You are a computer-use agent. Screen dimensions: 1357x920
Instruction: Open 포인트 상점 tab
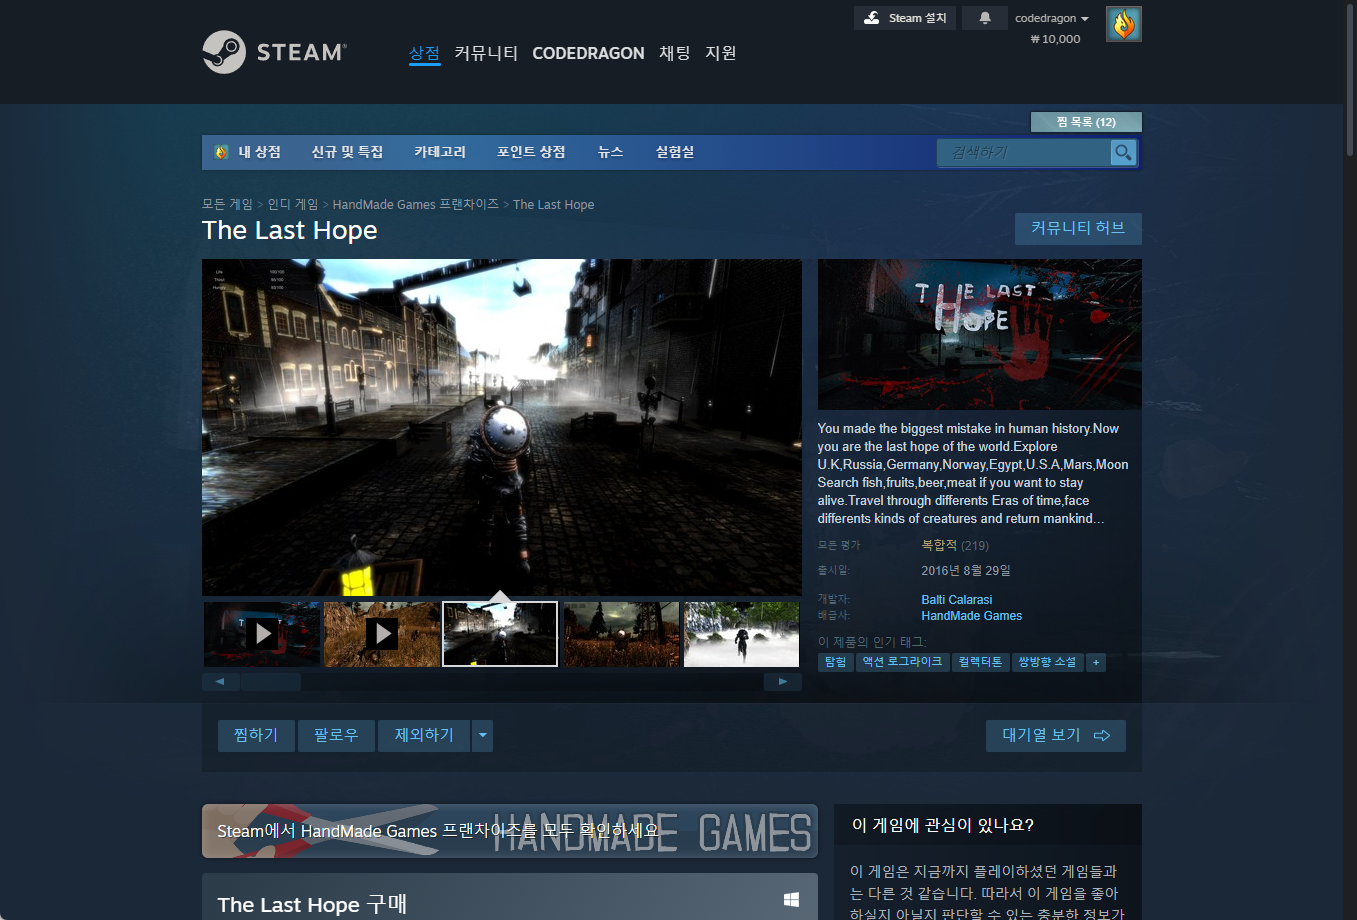click(x=531, y=152)
